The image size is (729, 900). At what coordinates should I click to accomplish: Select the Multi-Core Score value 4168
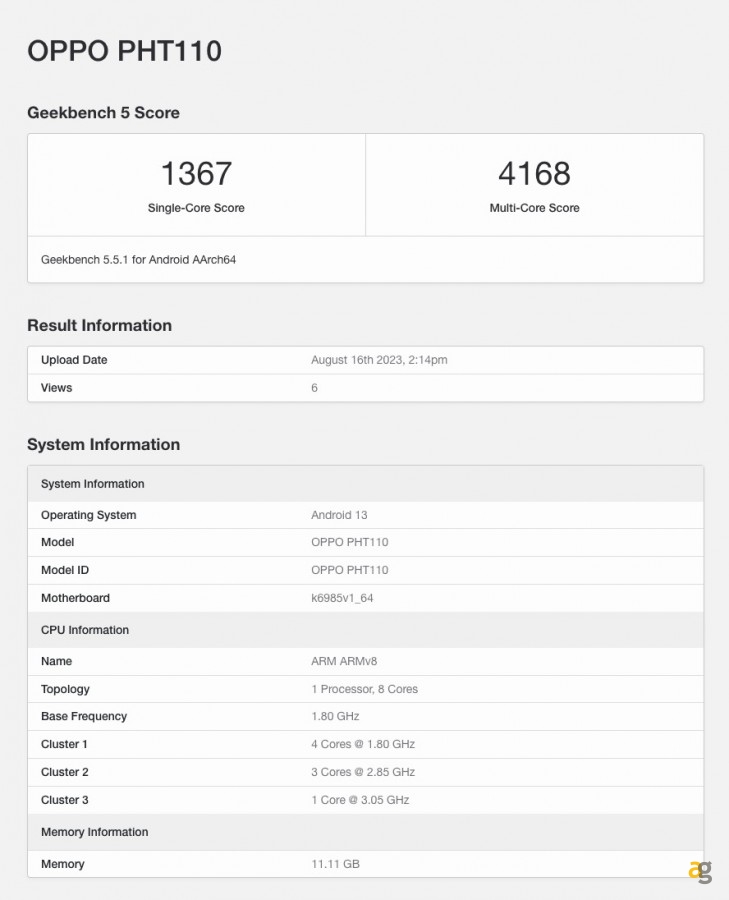click(534, 174)
